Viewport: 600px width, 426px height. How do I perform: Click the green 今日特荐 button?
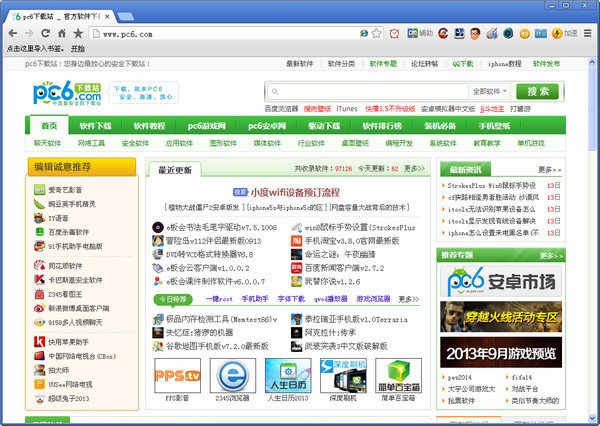pos(173,299)
